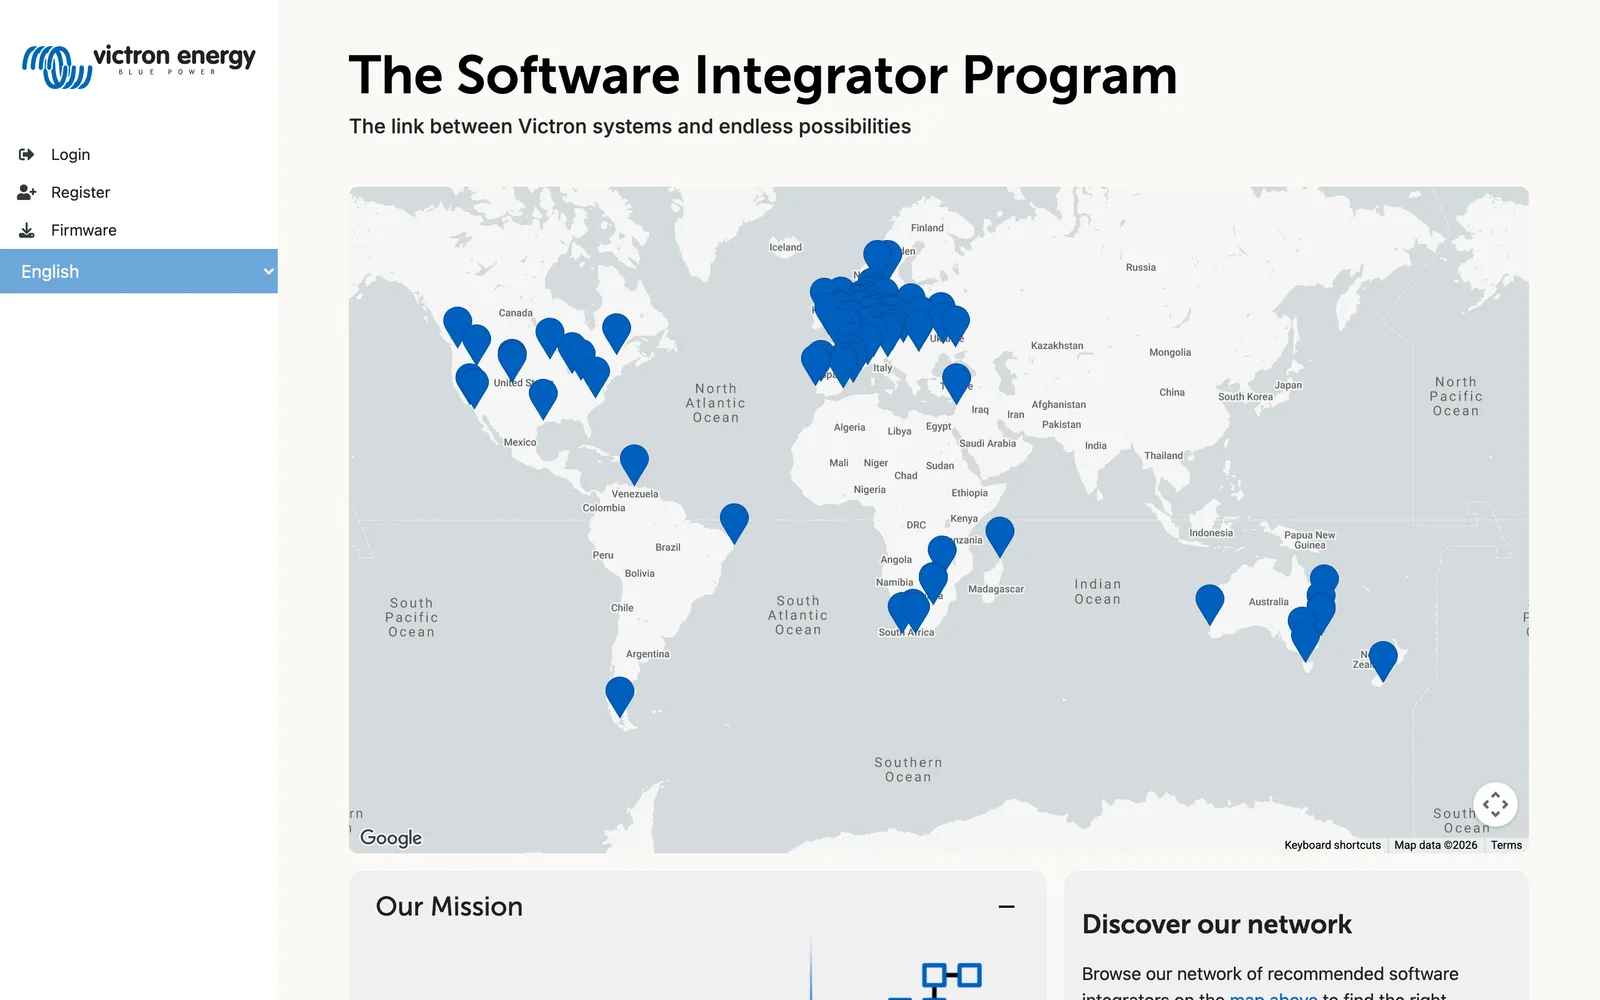Click the 'Discover our network' heading
The image size is (1600, 1000).
tap(1216, 924)
